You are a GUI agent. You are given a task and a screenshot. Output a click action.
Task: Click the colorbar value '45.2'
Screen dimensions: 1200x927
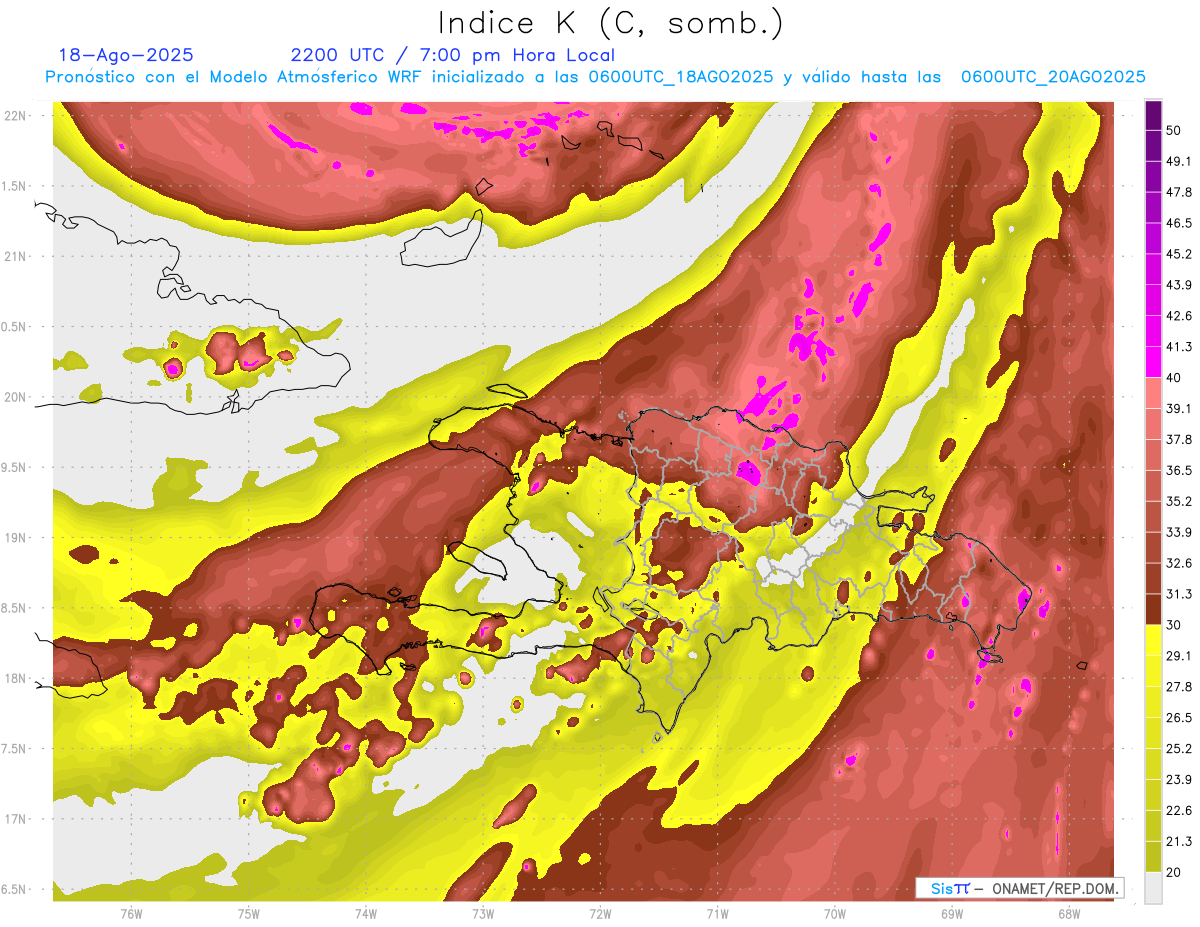click(1179, 254)
